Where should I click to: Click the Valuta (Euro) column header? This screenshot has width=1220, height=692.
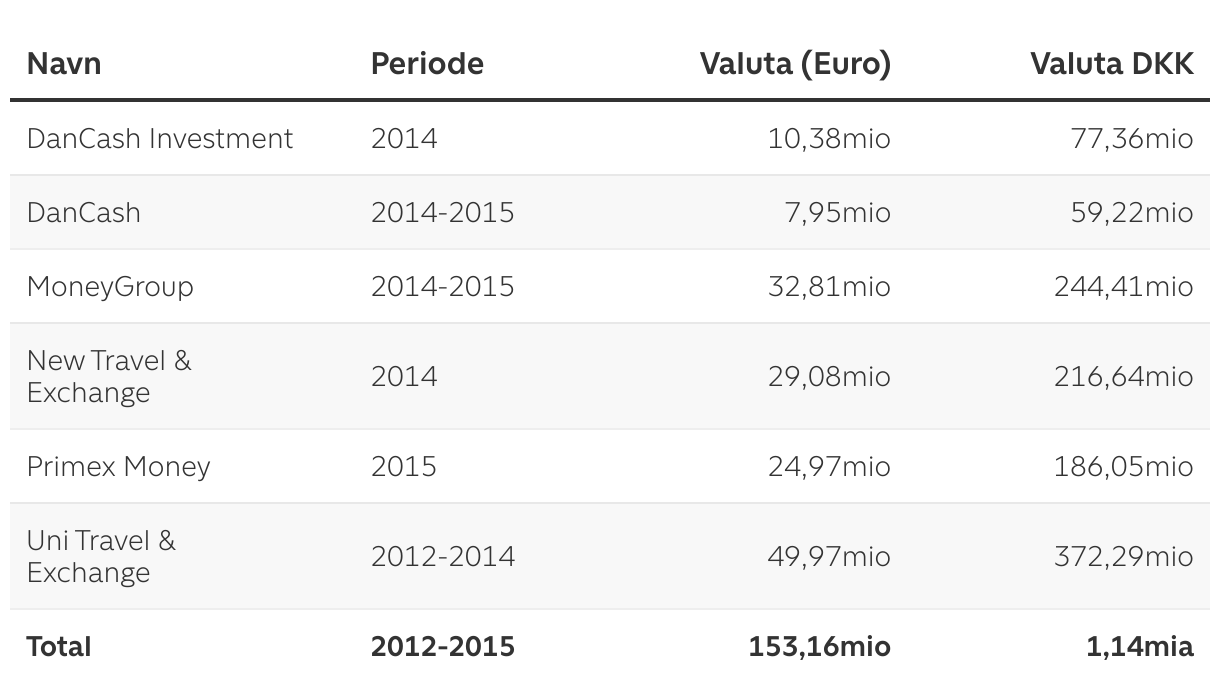(795, 64)
